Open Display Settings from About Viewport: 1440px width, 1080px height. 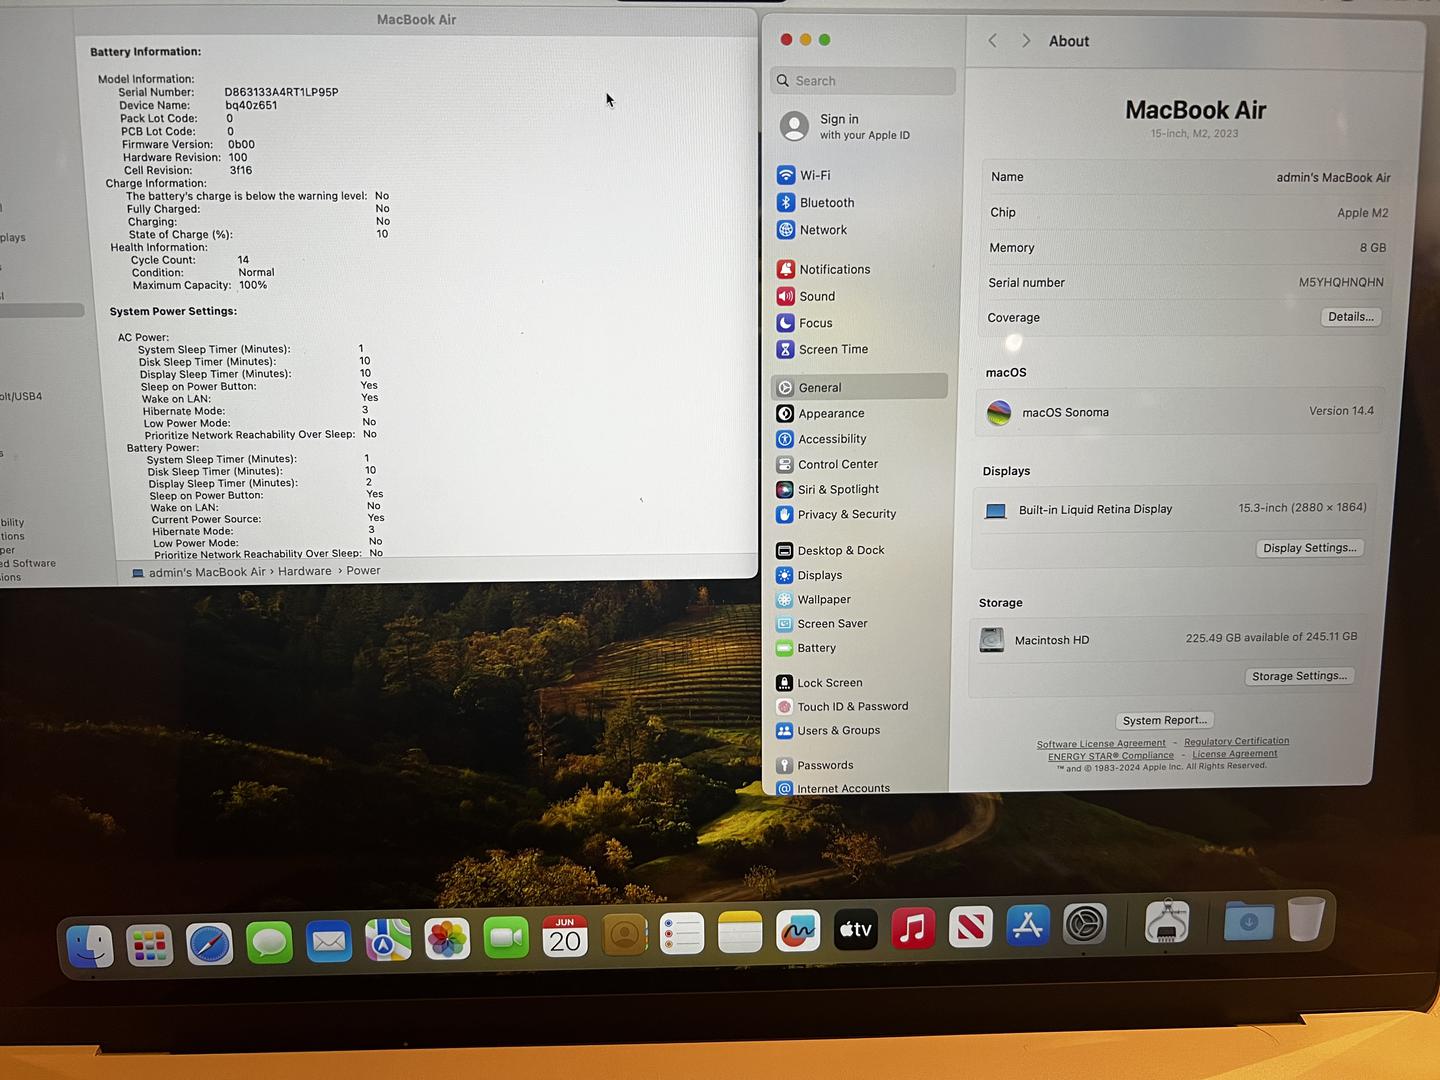click(1309, 548)
